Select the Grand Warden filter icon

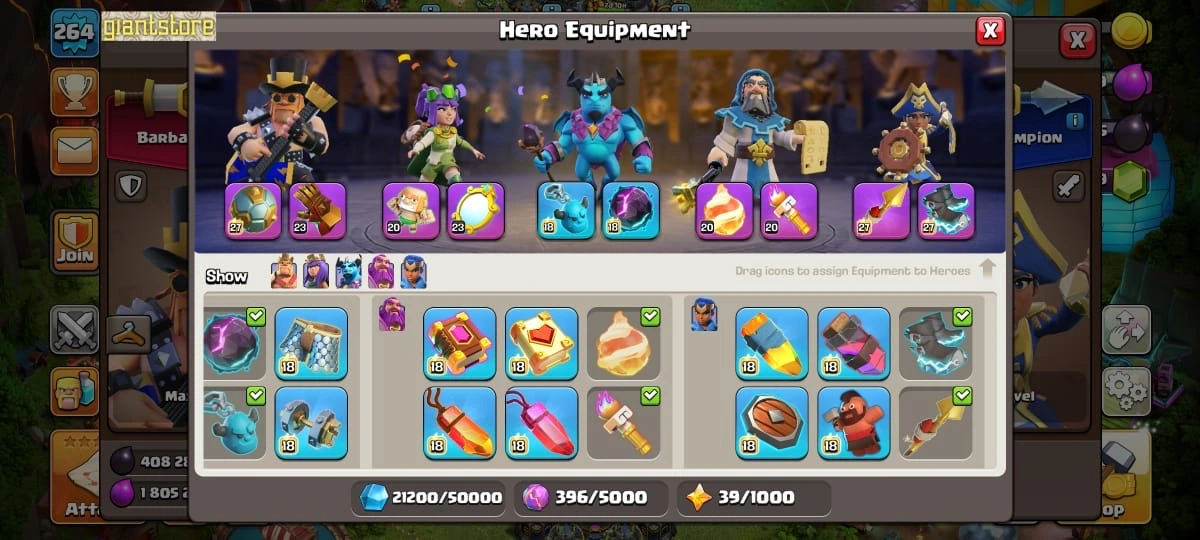(381, 272)
